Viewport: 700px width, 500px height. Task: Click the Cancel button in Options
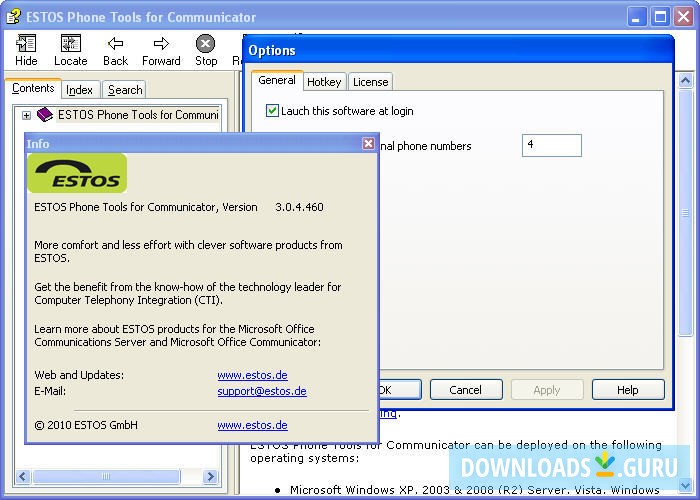coord(466,390)
